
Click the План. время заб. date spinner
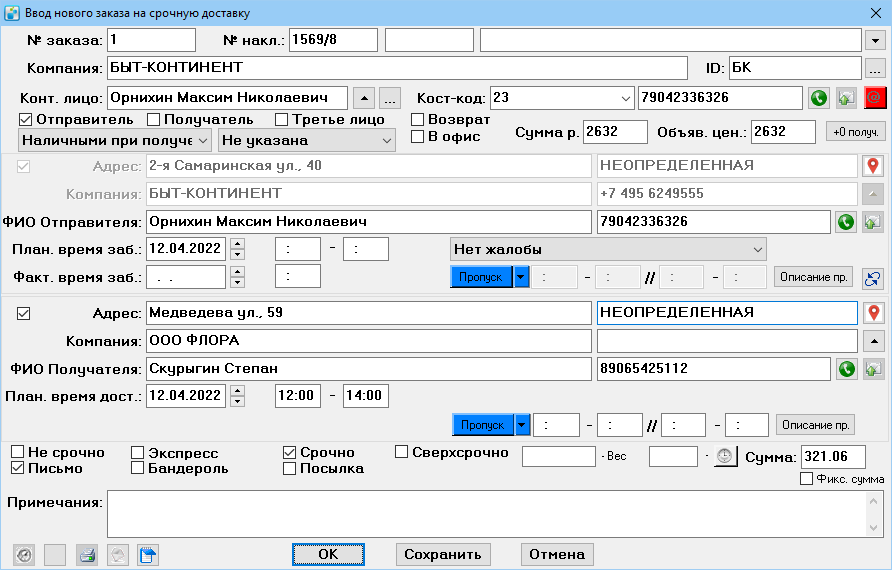[x=238, y=249]
